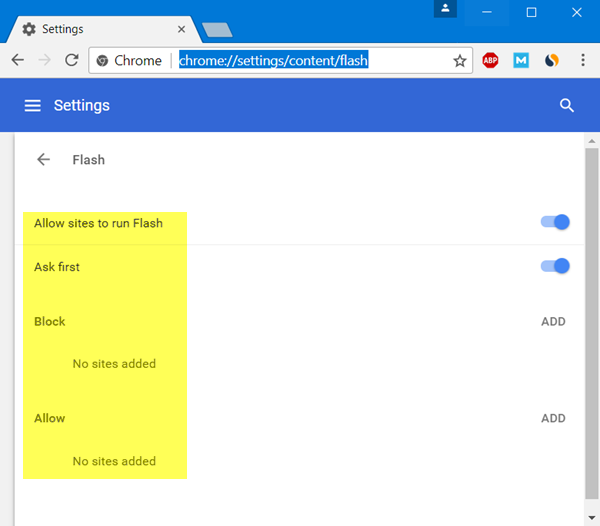Open the Adblock Plus extension icon
The width and height of the screenshot is (600, 526).
(490, 60)
